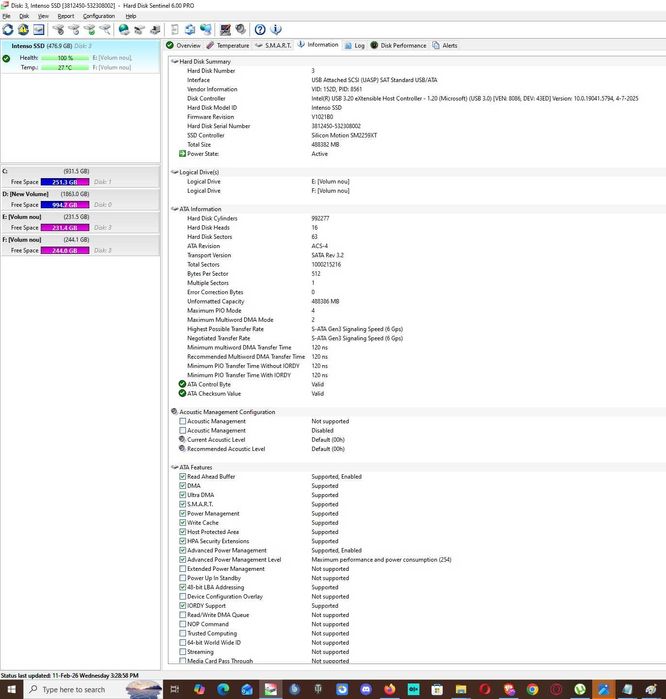The image size is (666, 699).
Task: Open Discord from the taskbar
Action: tap(366, 690)
